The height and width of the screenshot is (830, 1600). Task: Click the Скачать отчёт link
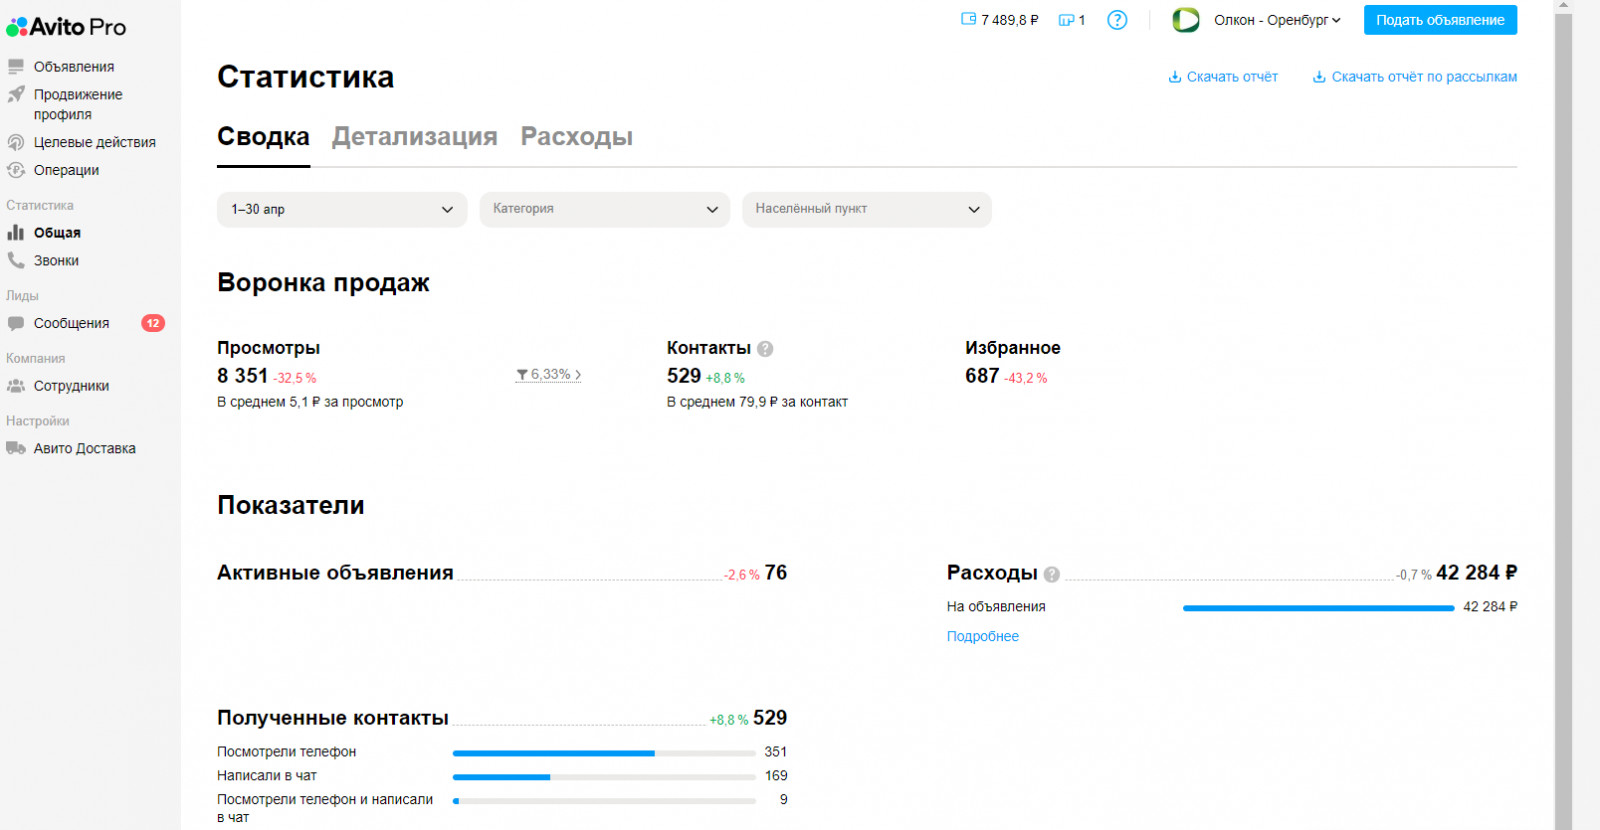1232,77
